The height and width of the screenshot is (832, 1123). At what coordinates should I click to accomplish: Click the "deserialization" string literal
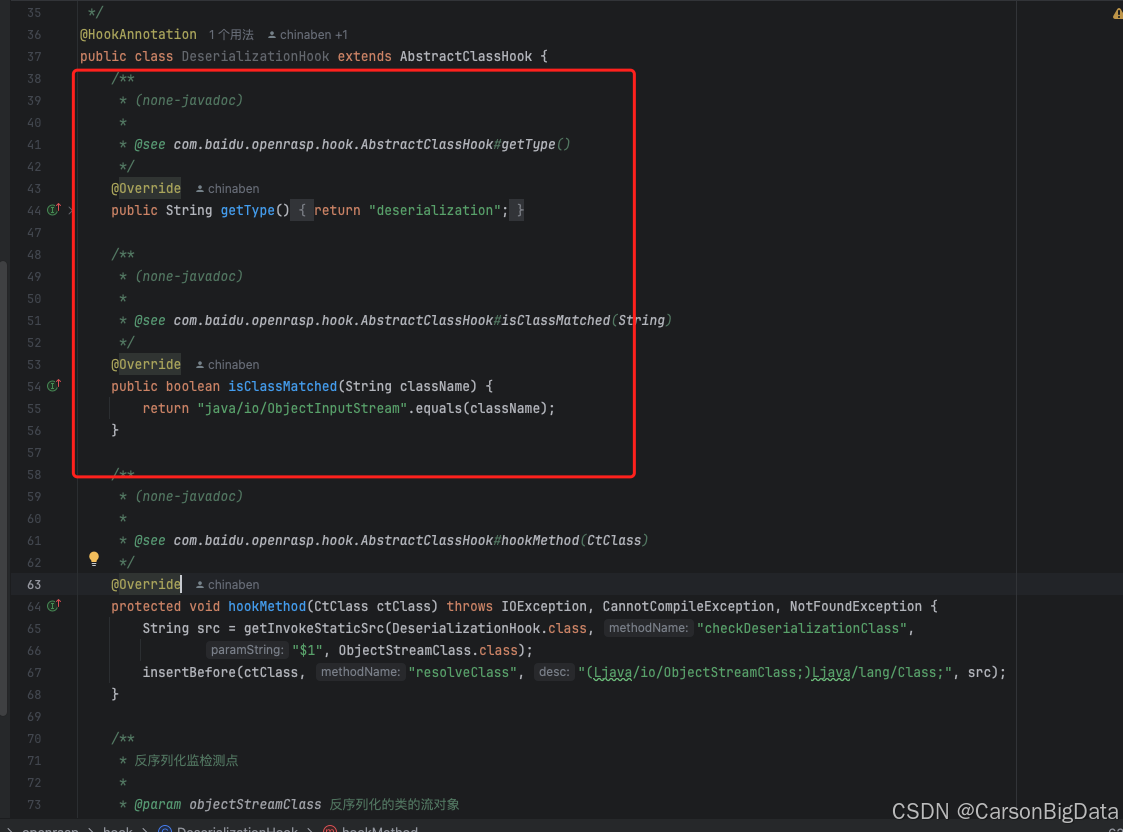pos(435,211)
